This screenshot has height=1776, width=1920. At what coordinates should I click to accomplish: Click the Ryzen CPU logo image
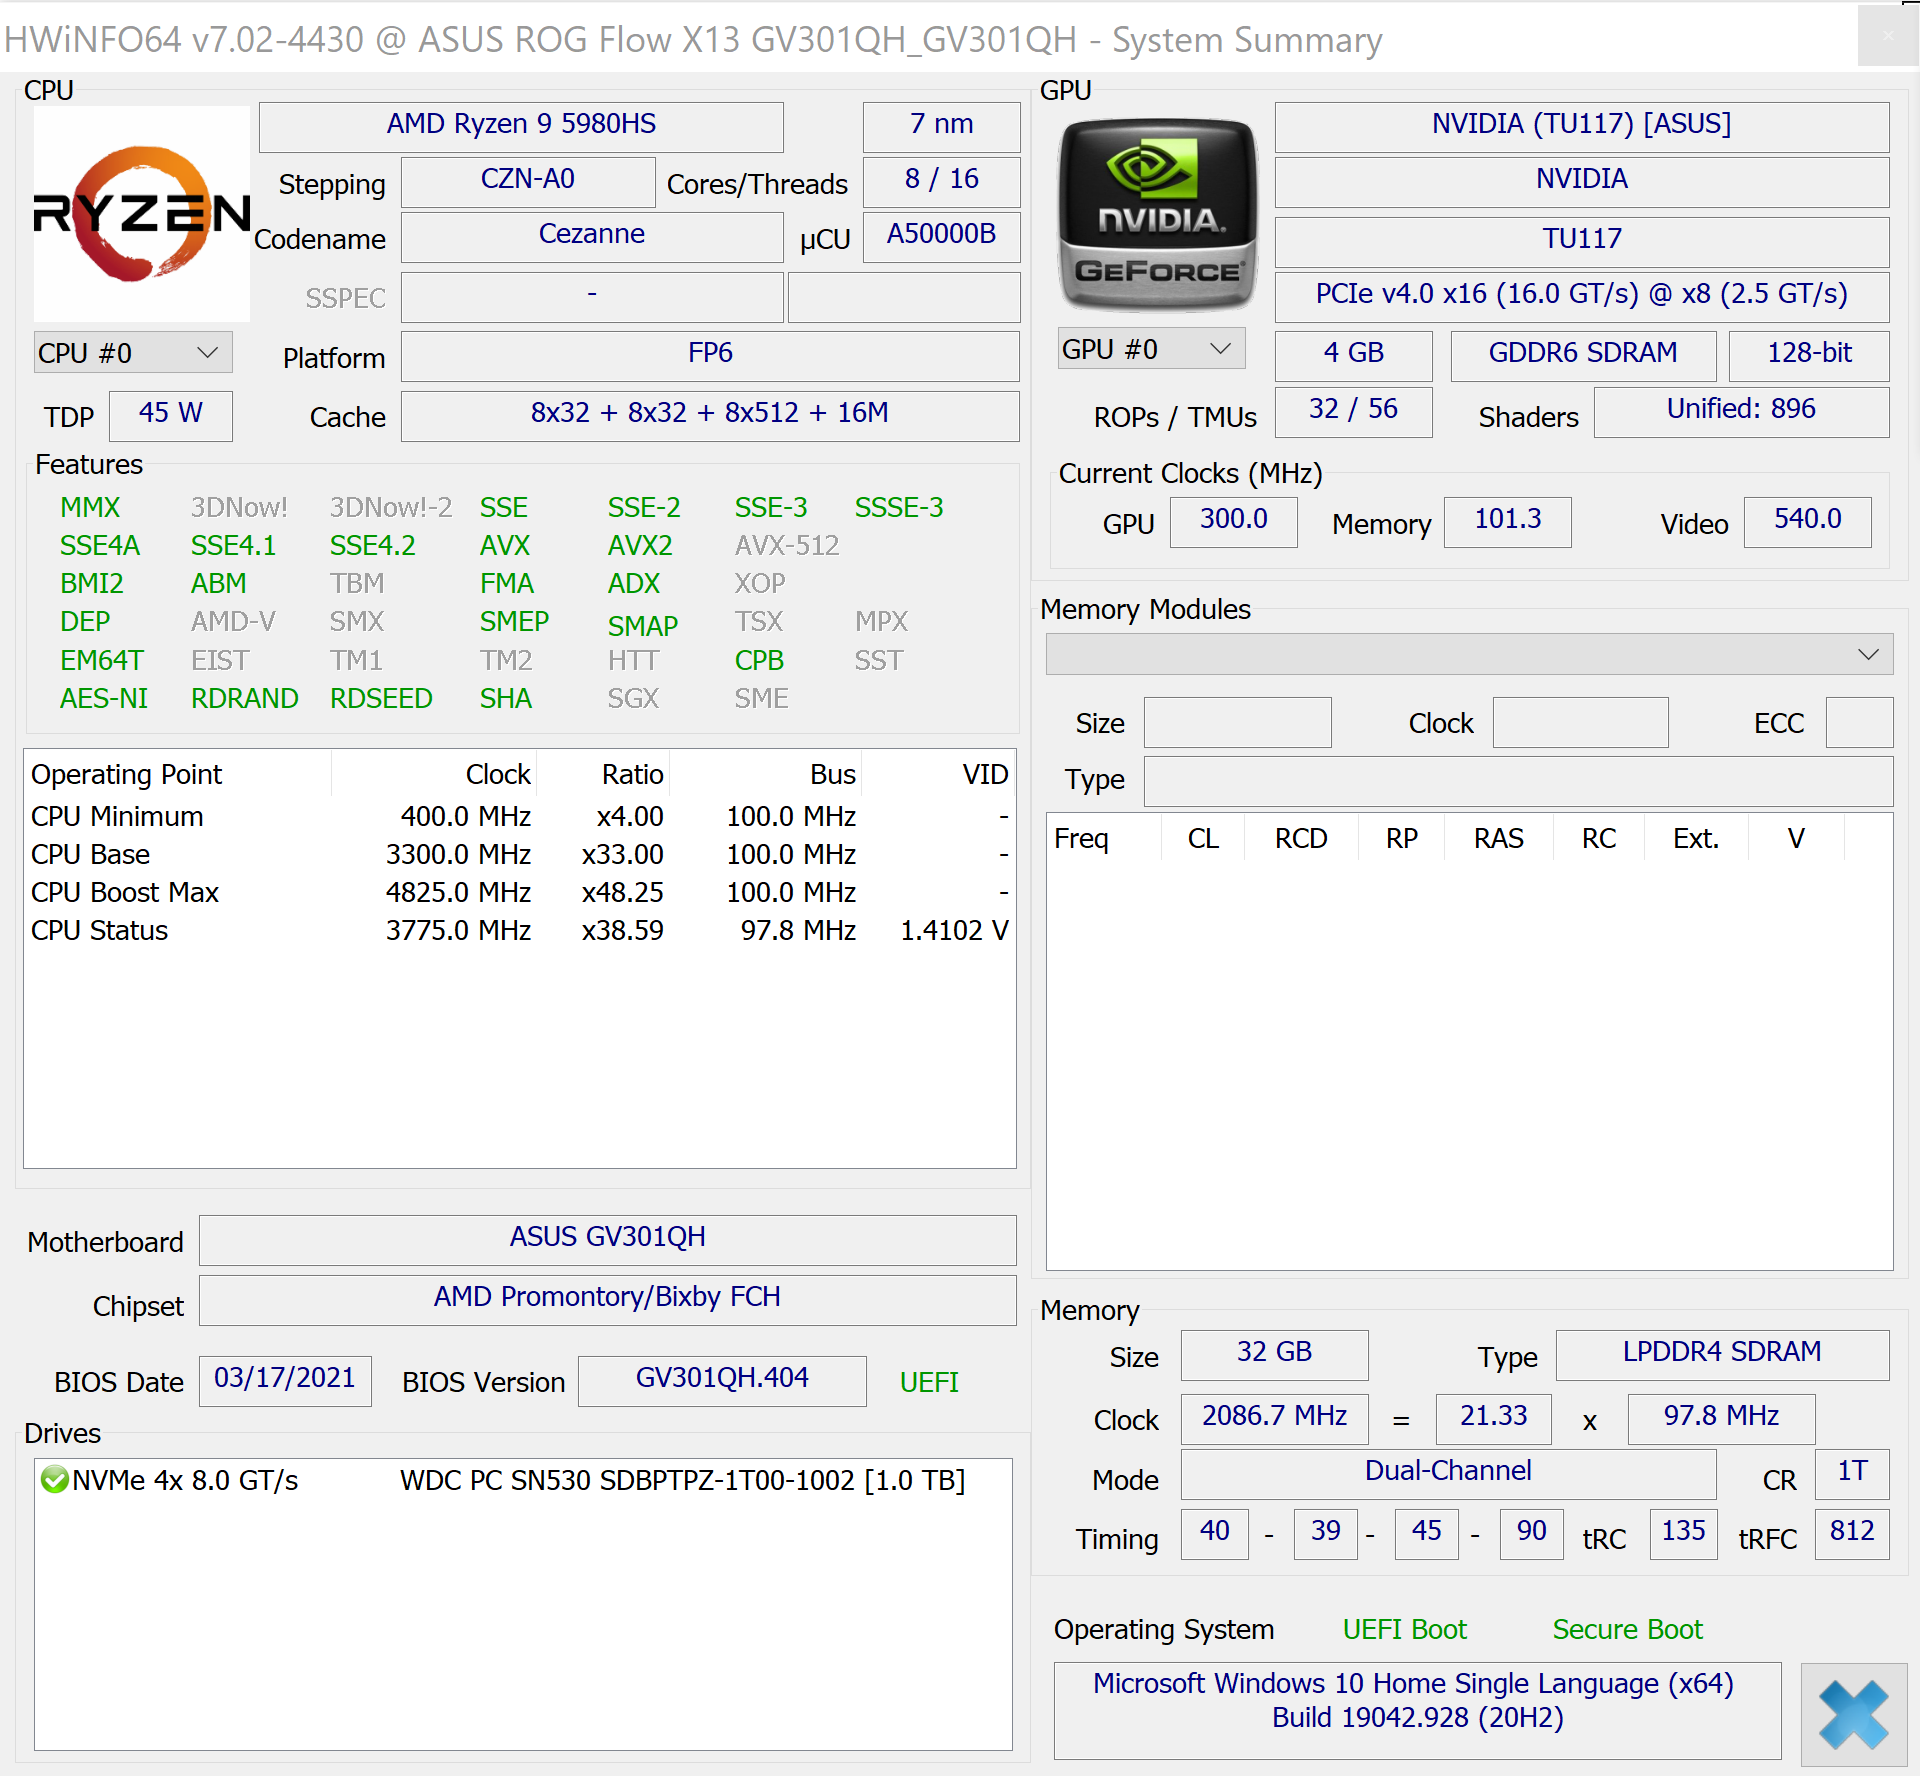[141, 213]
